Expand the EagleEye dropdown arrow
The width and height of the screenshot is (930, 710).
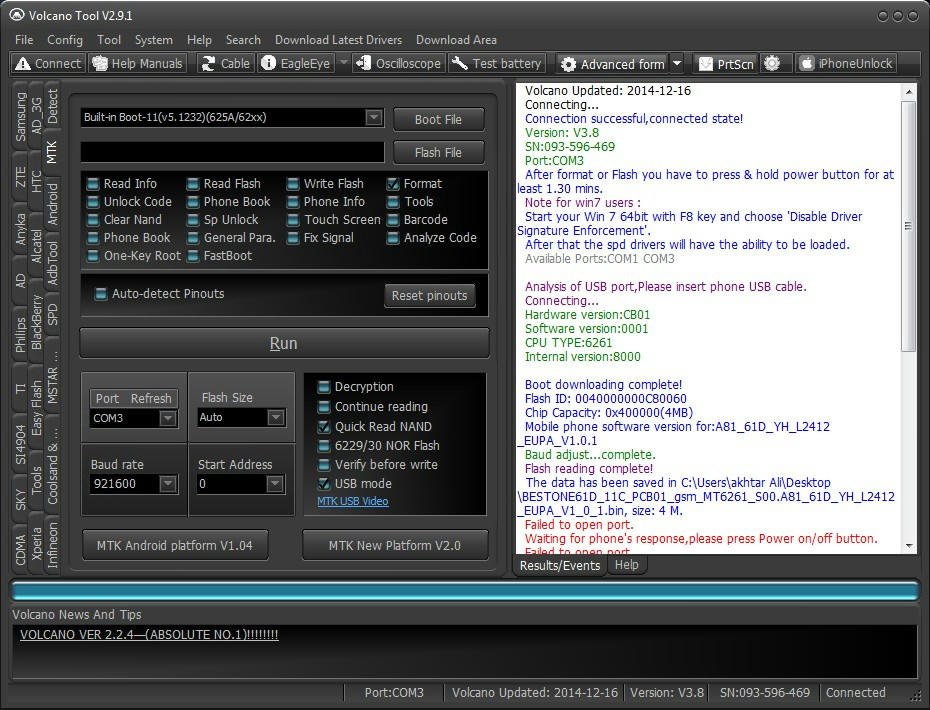click(x=343, y=63)
